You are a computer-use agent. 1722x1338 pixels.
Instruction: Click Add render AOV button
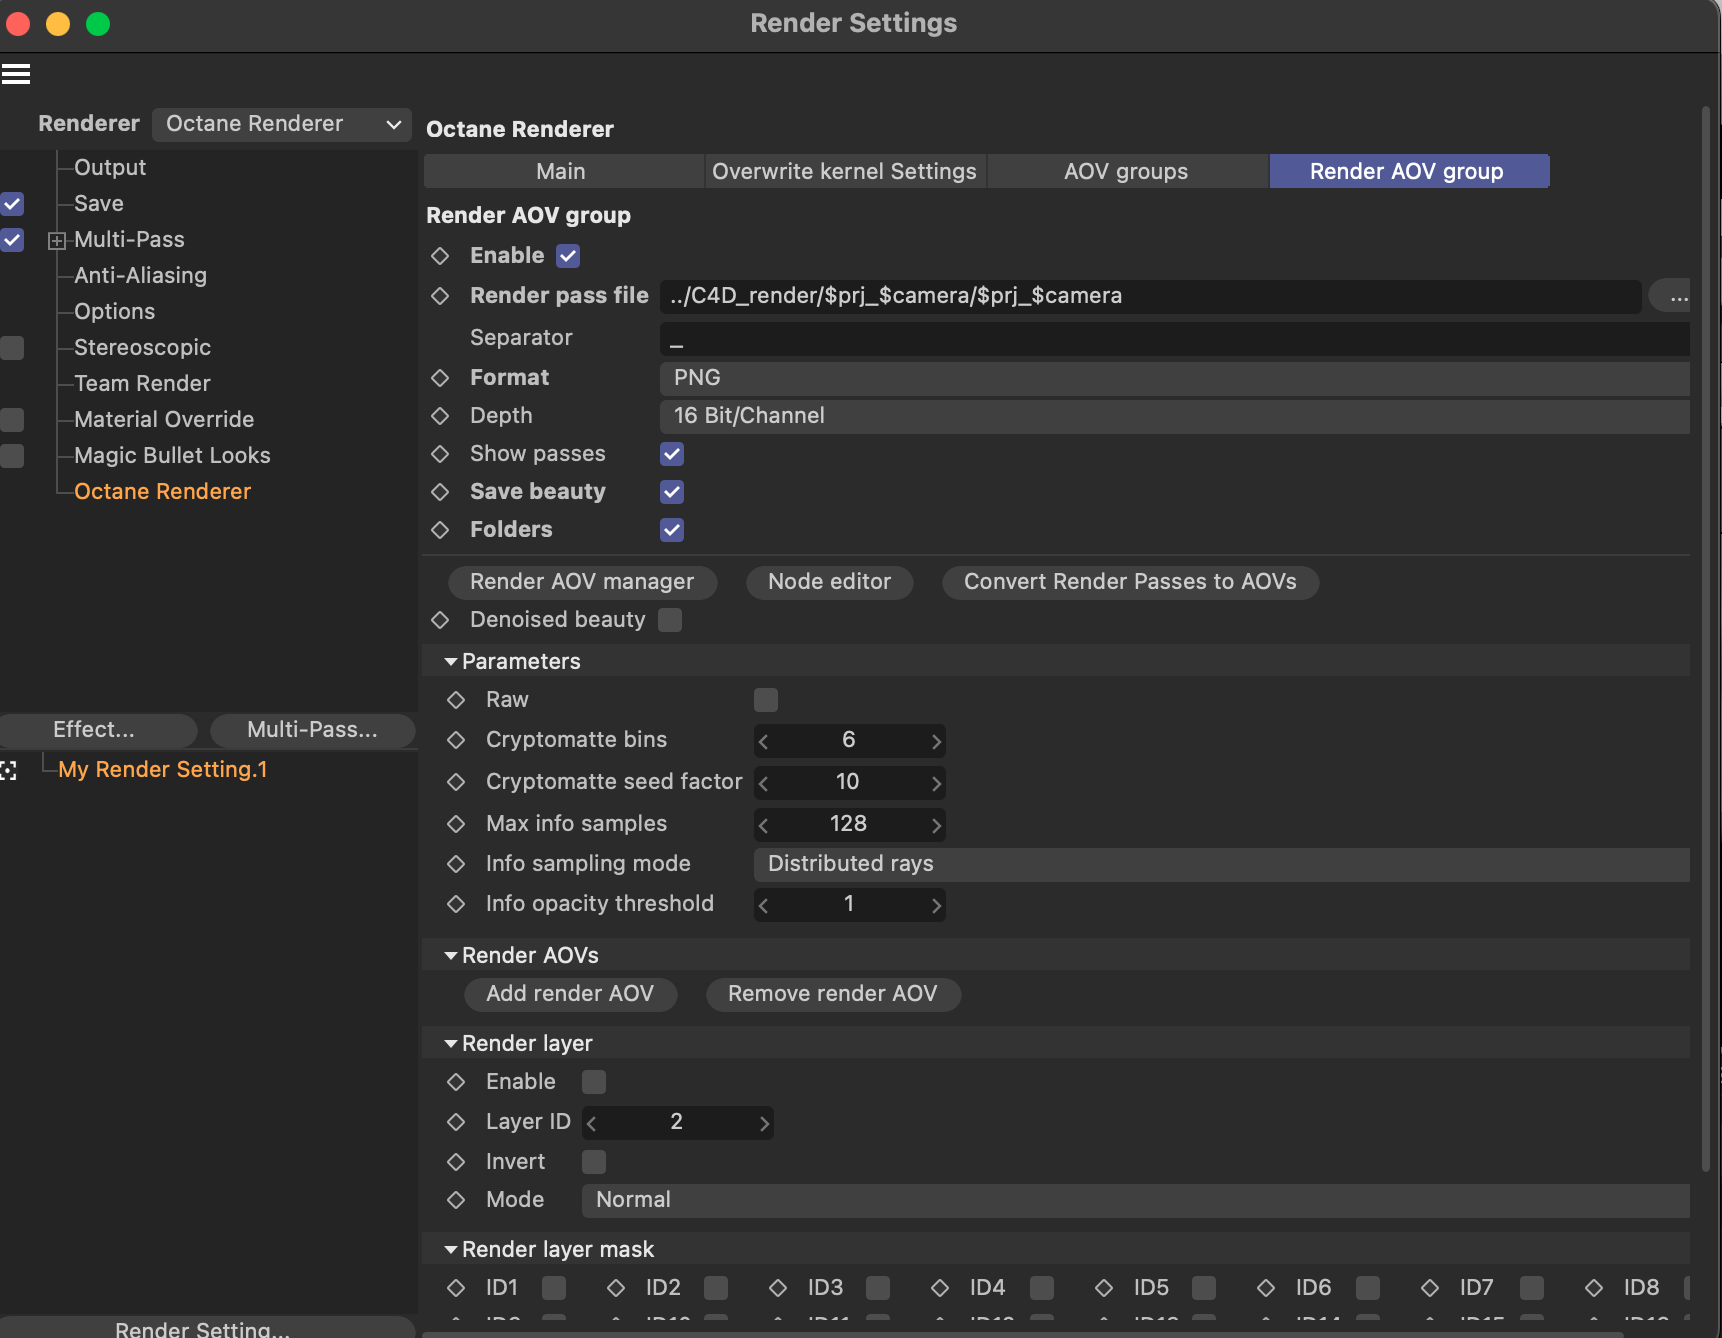click(571, 994)
